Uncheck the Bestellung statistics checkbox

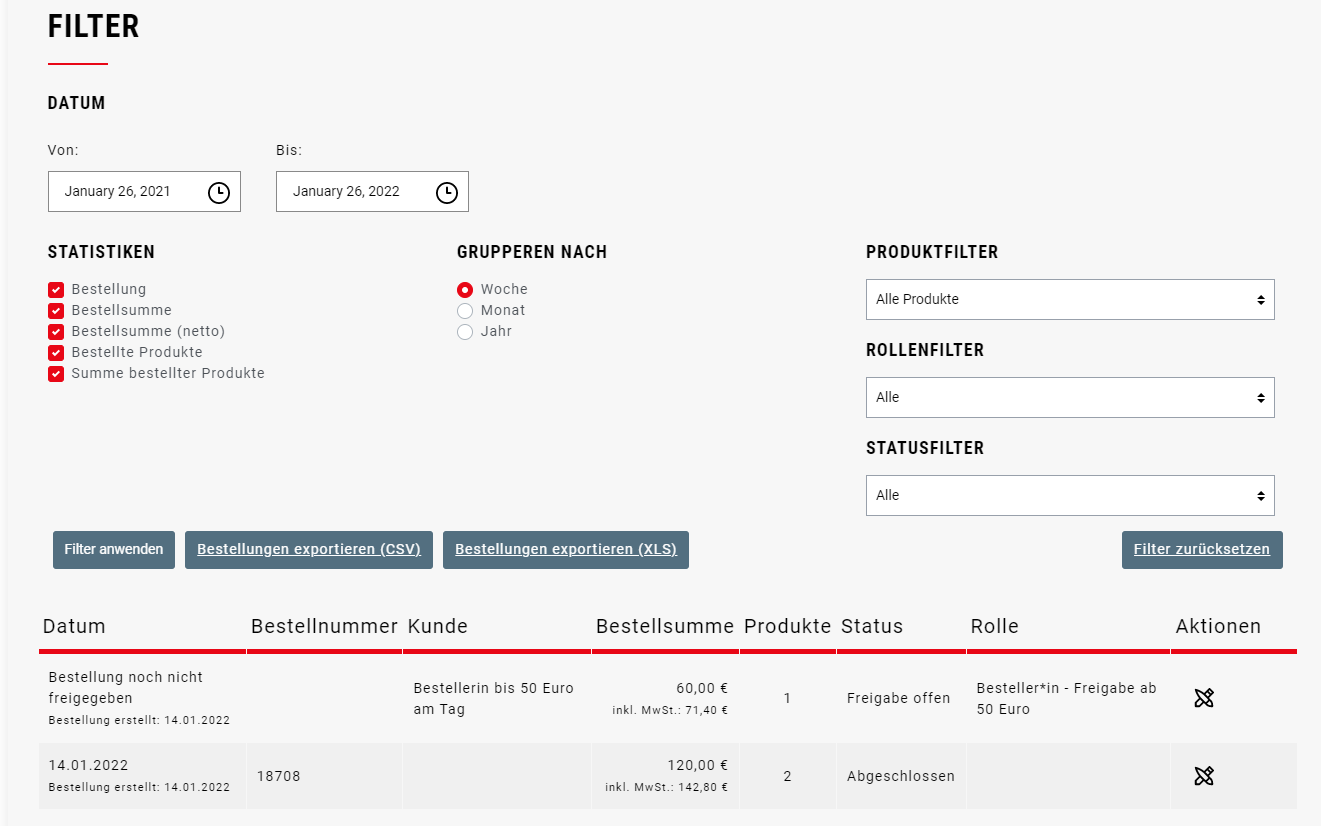(x=56, y=290)
